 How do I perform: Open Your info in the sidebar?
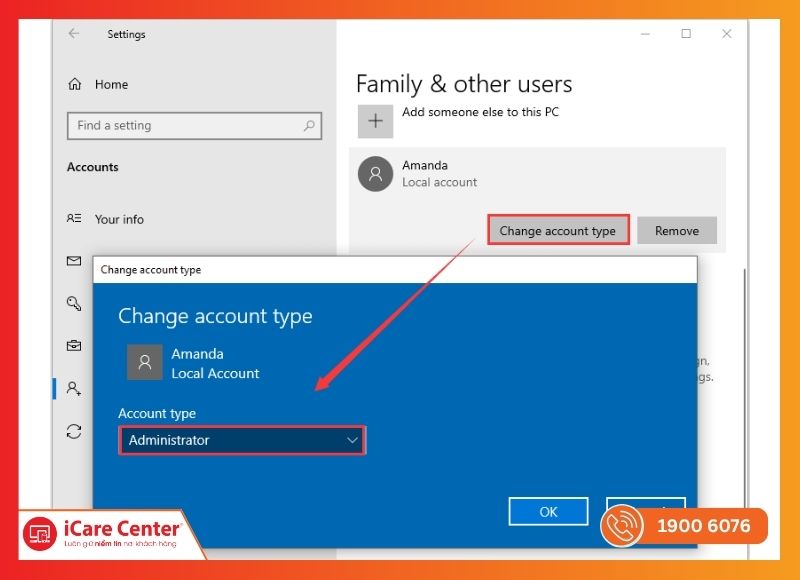[119, 219]
